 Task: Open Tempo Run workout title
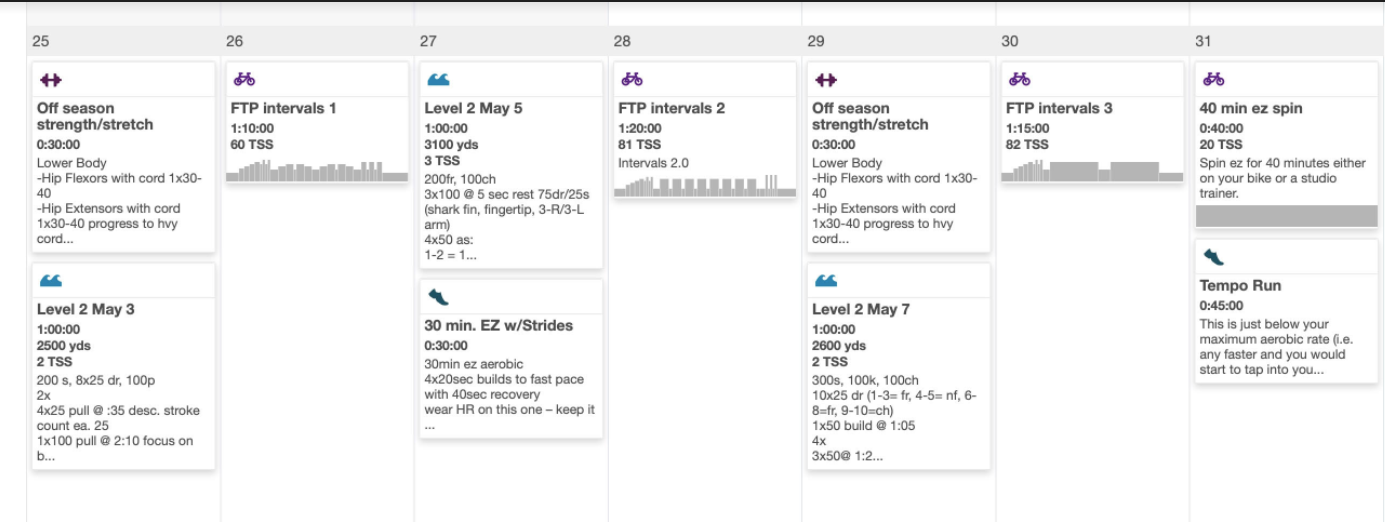(1240, 286)
